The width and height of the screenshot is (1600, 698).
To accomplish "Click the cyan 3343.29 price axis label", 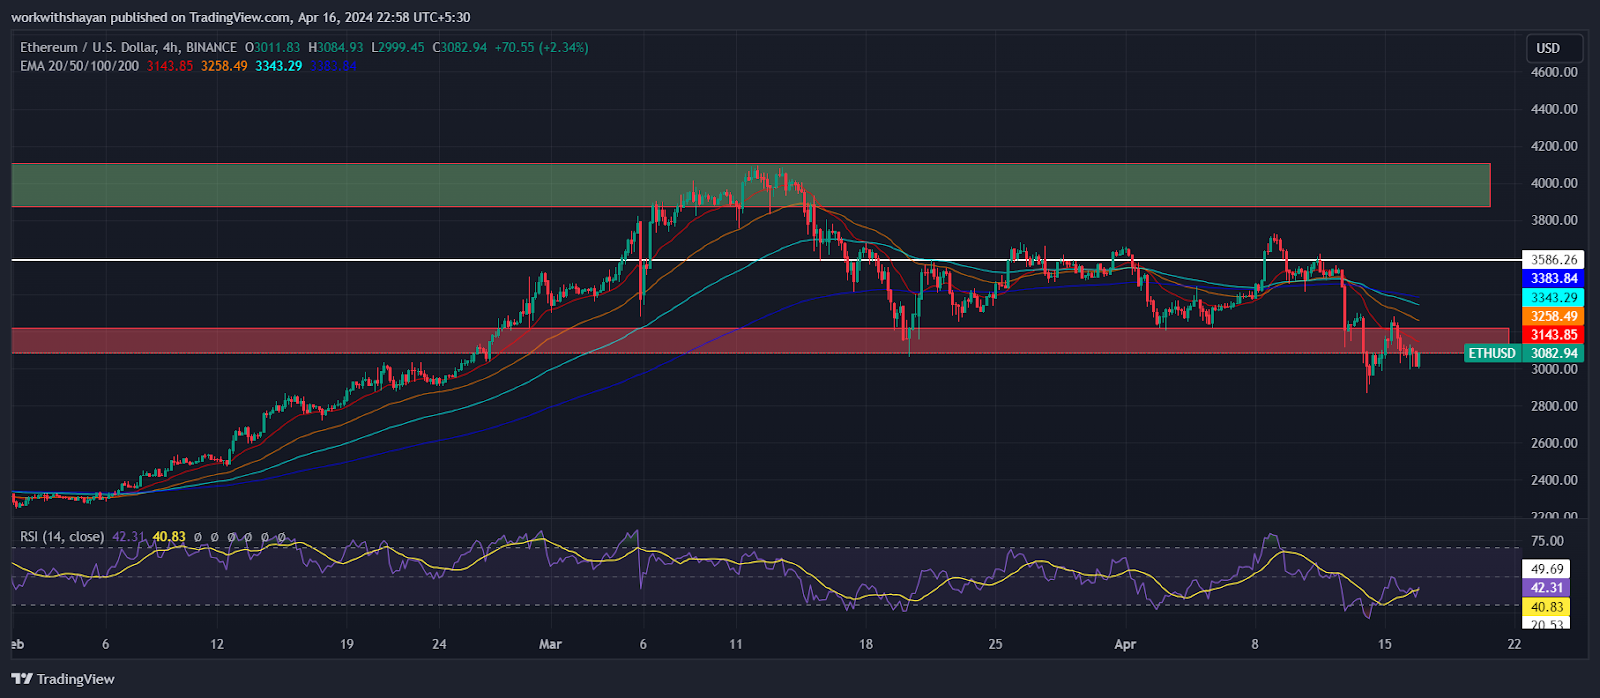I will click(x=1553, y=298).
